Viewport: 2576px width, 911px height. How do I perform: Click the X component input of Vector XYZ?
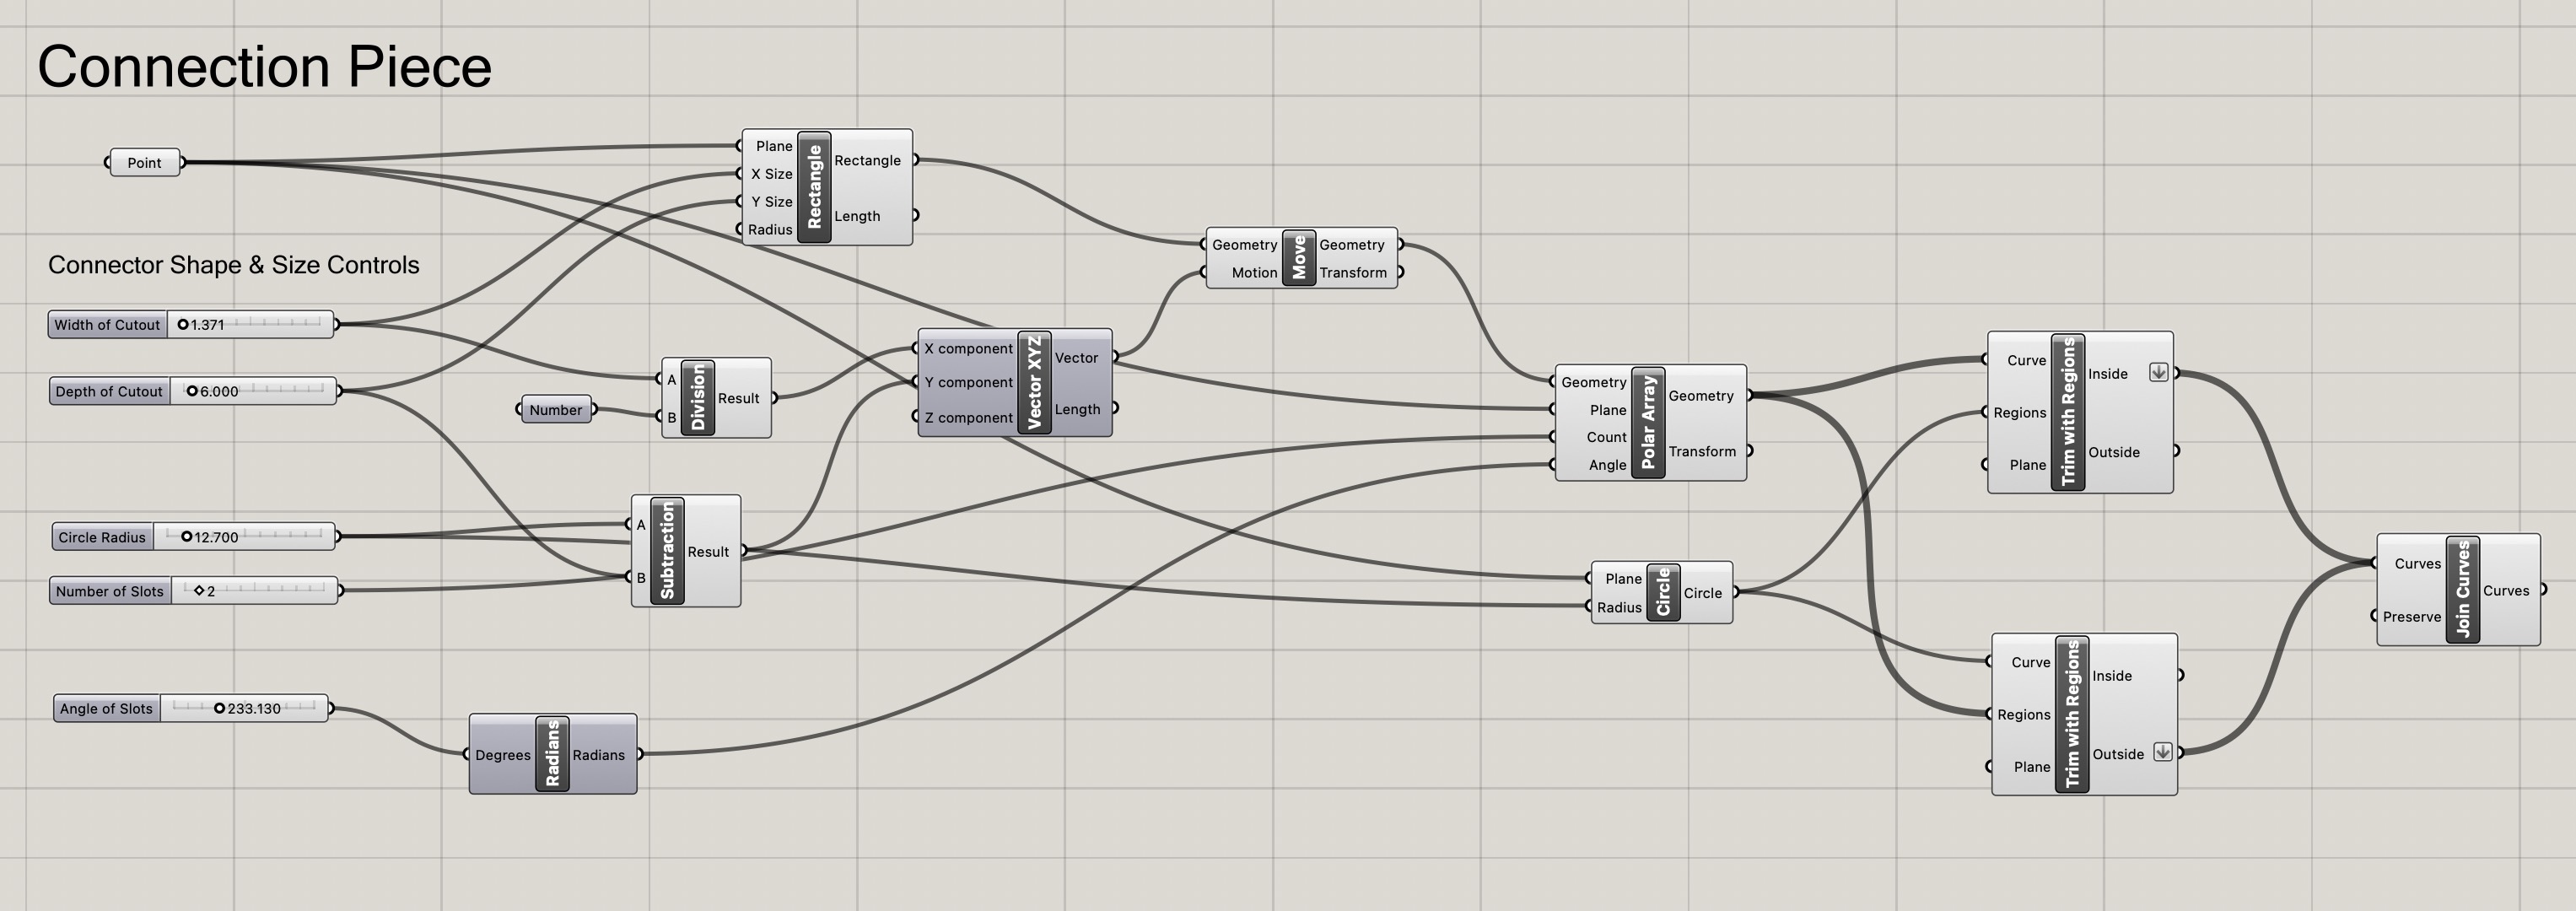tap(968, 349)
